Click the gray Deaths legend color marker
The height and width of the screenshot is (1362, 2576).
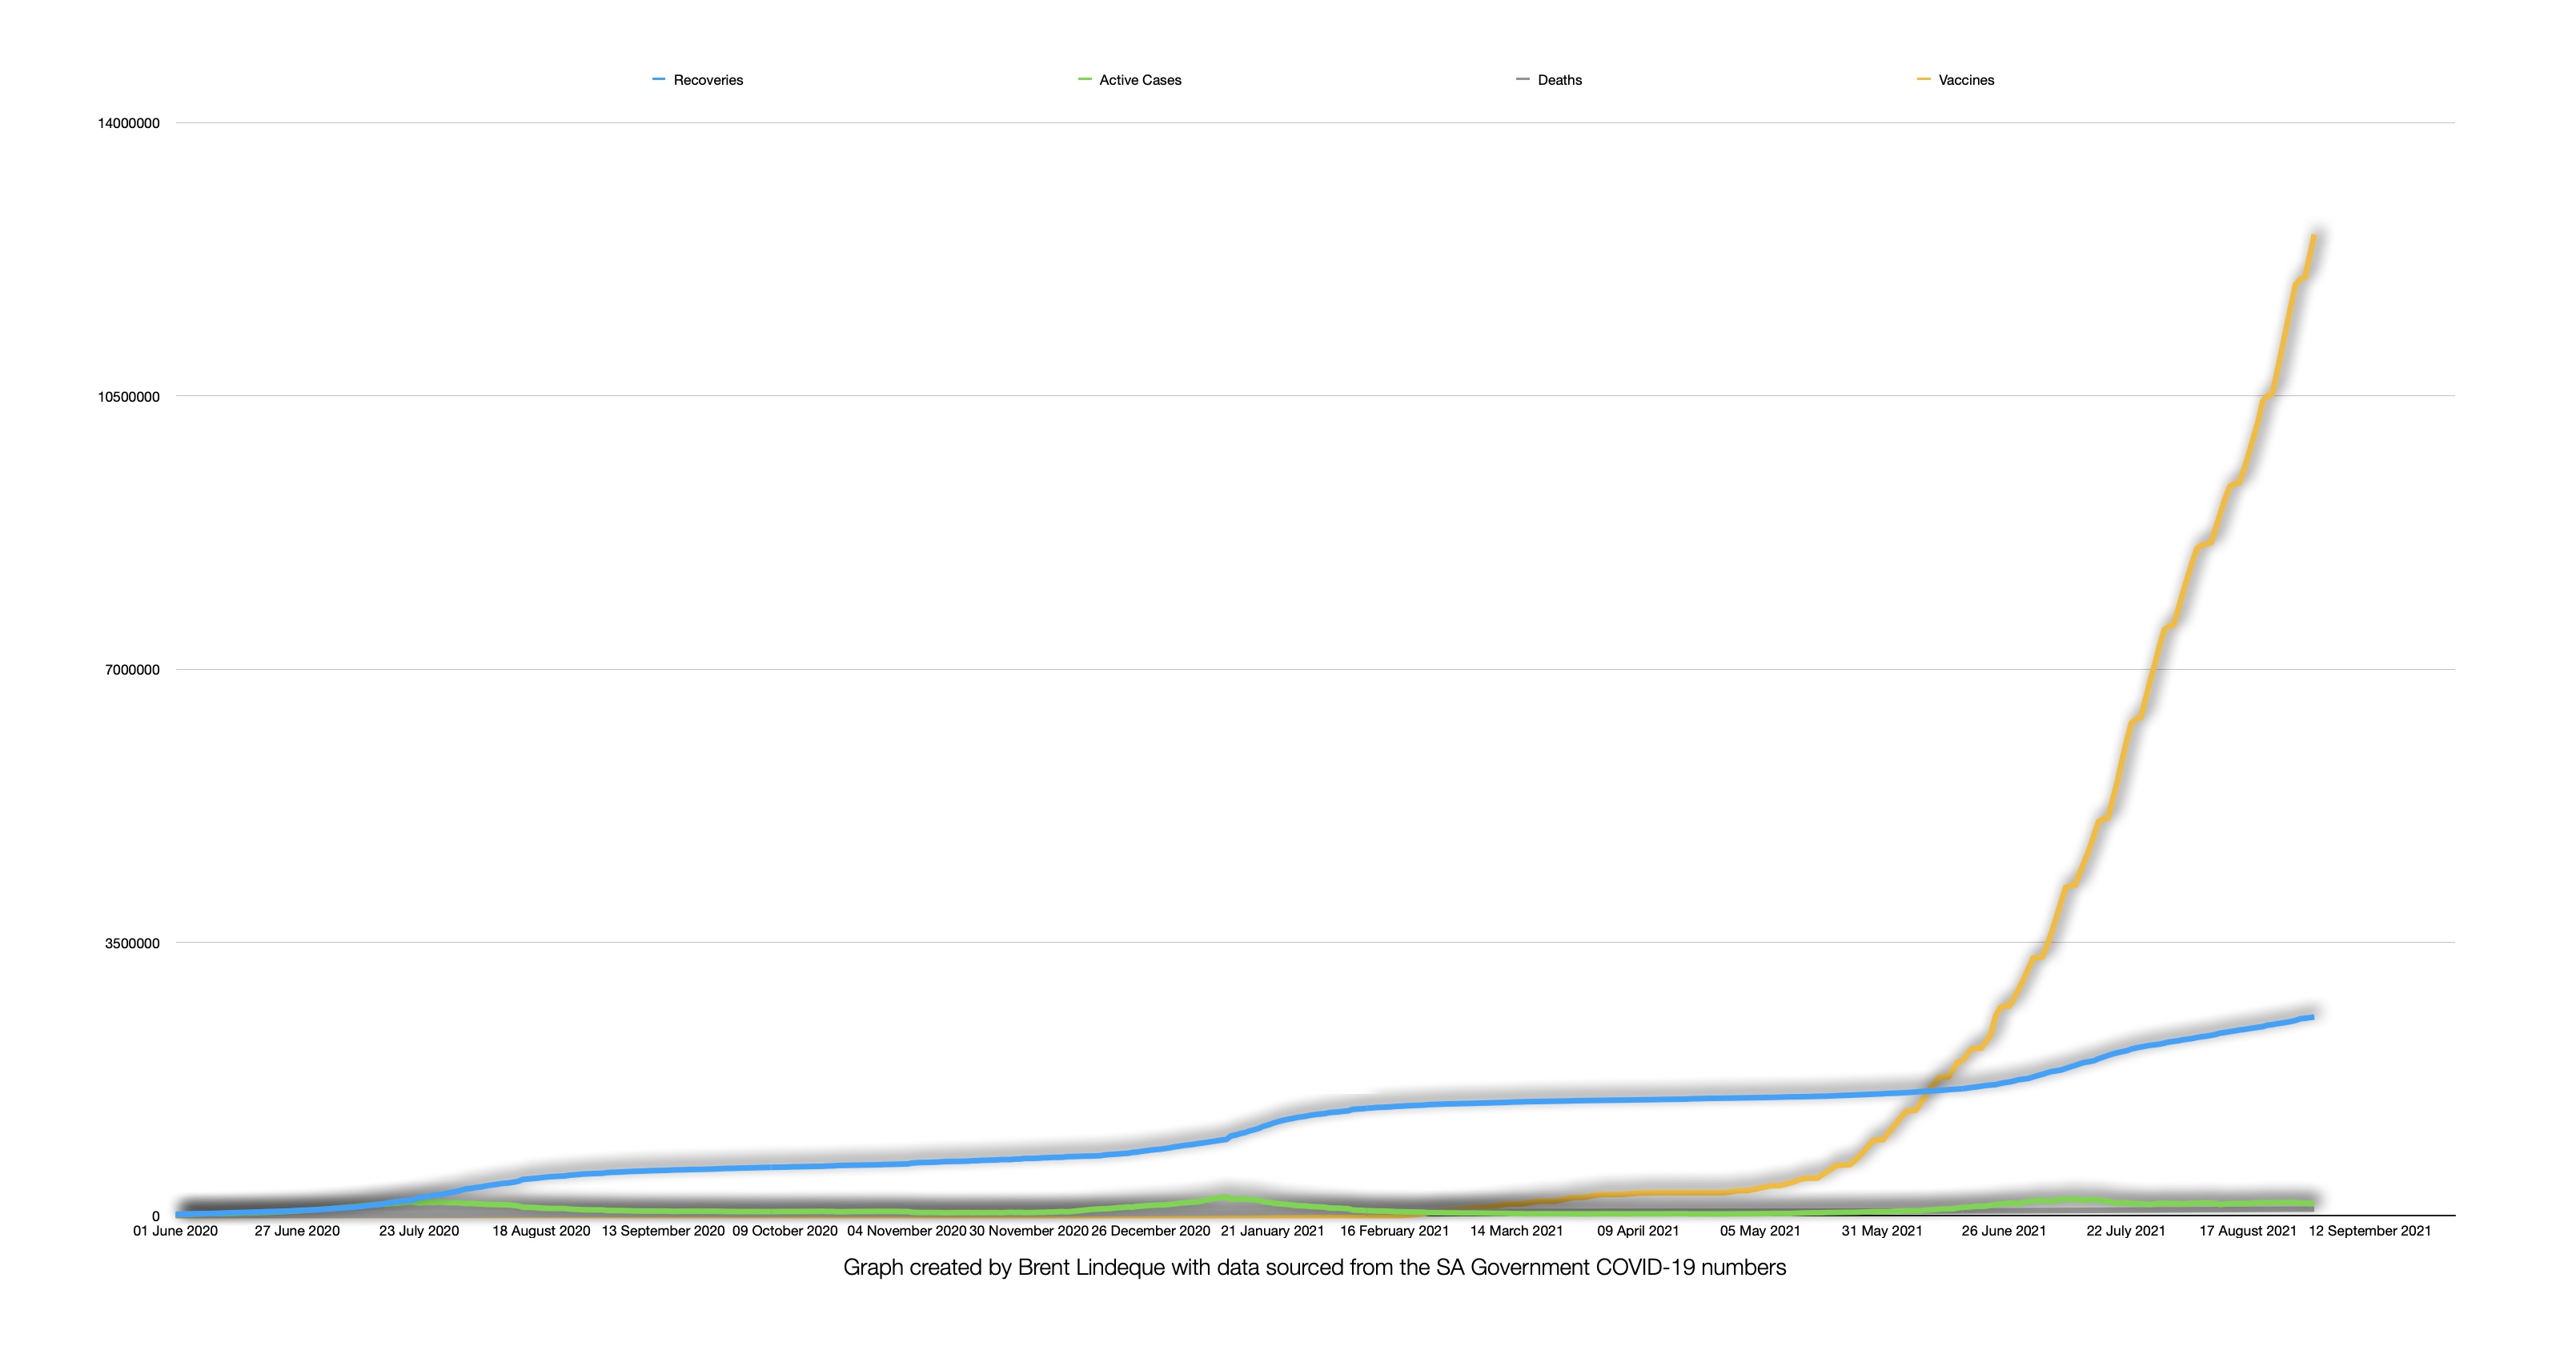[1523, 80]
